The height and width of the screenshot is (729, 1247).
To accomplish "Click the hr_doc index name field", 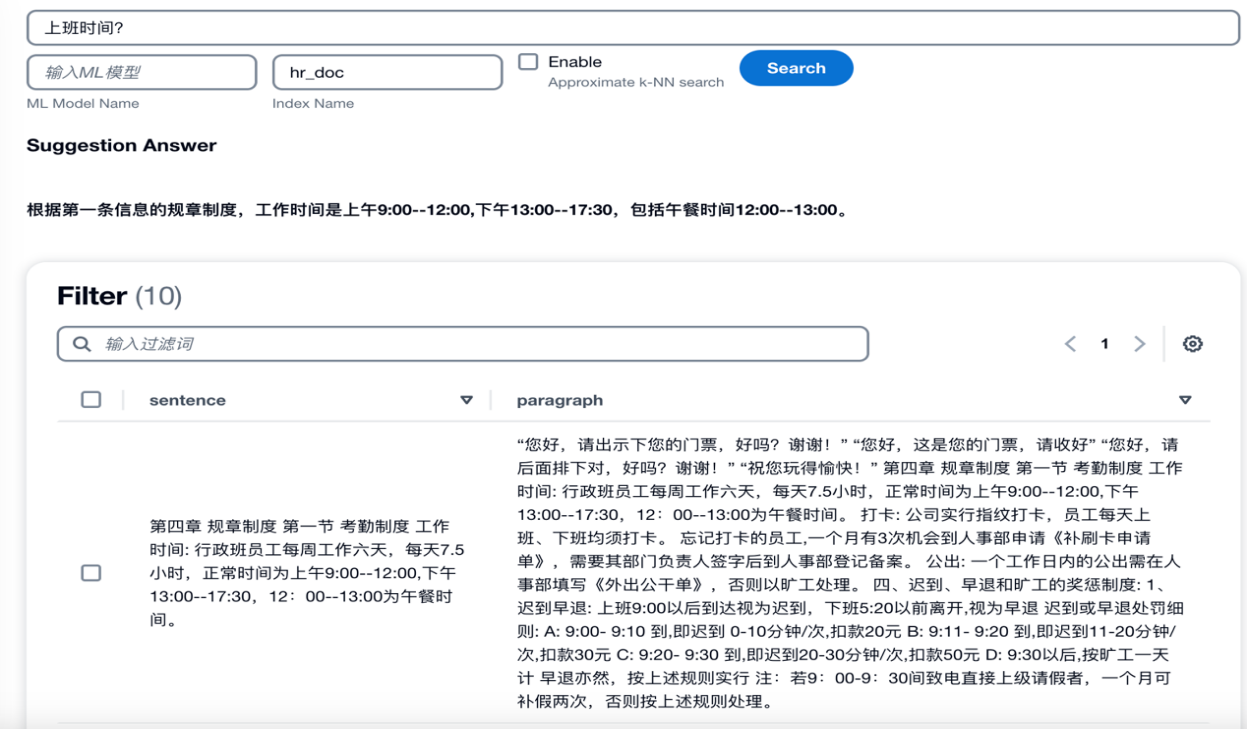I will pyautogui.click(x=387, y=72).
